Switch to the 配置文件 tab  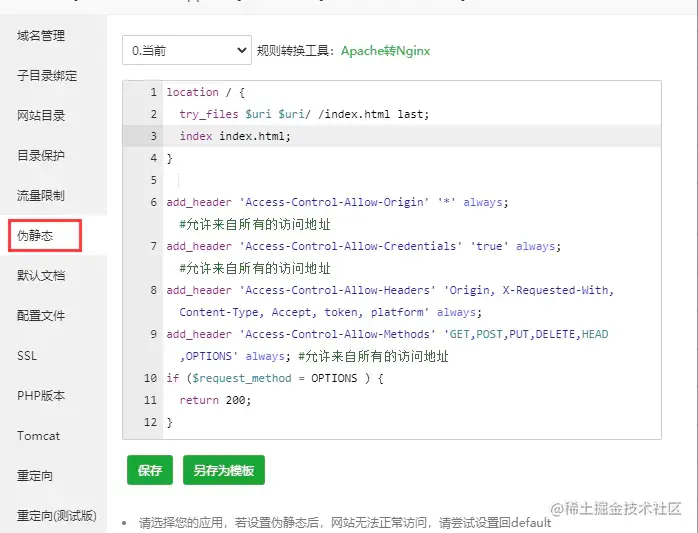point(41,315)
